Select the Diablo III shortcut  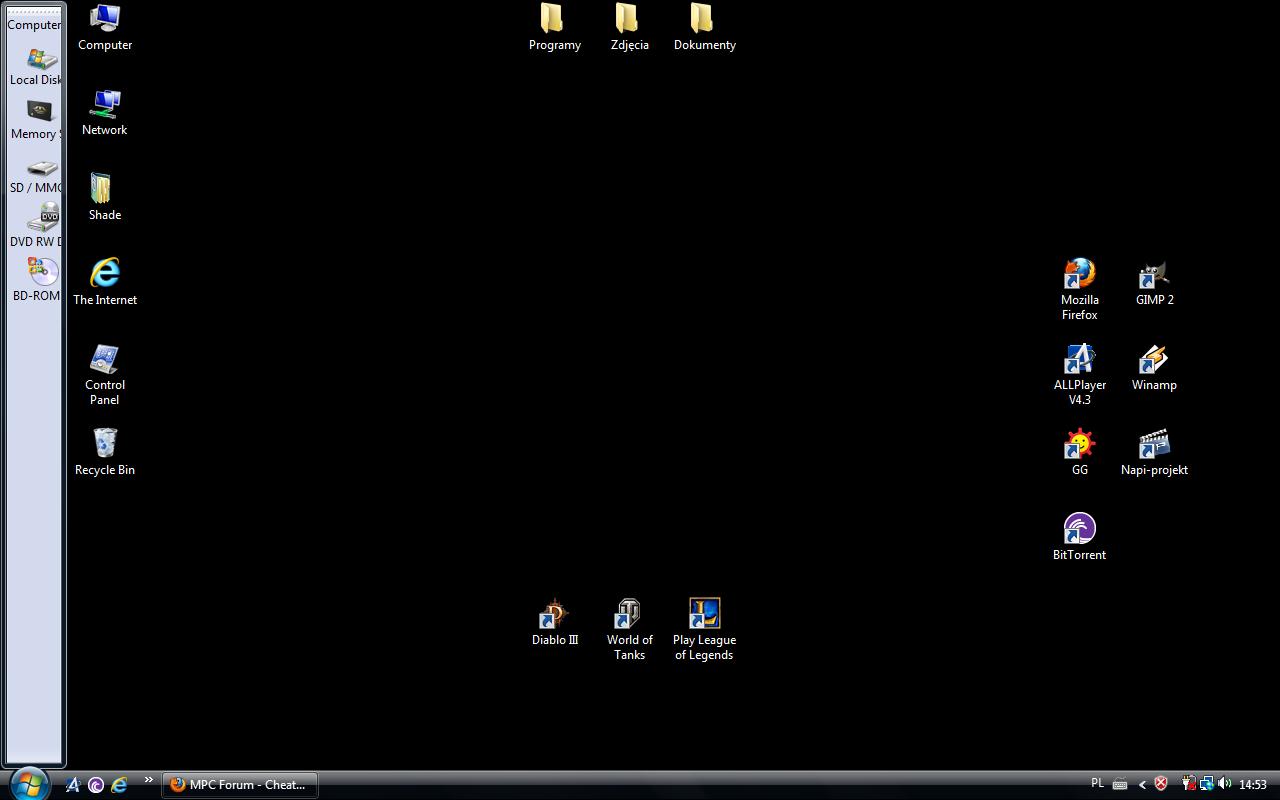pos(555,623)
